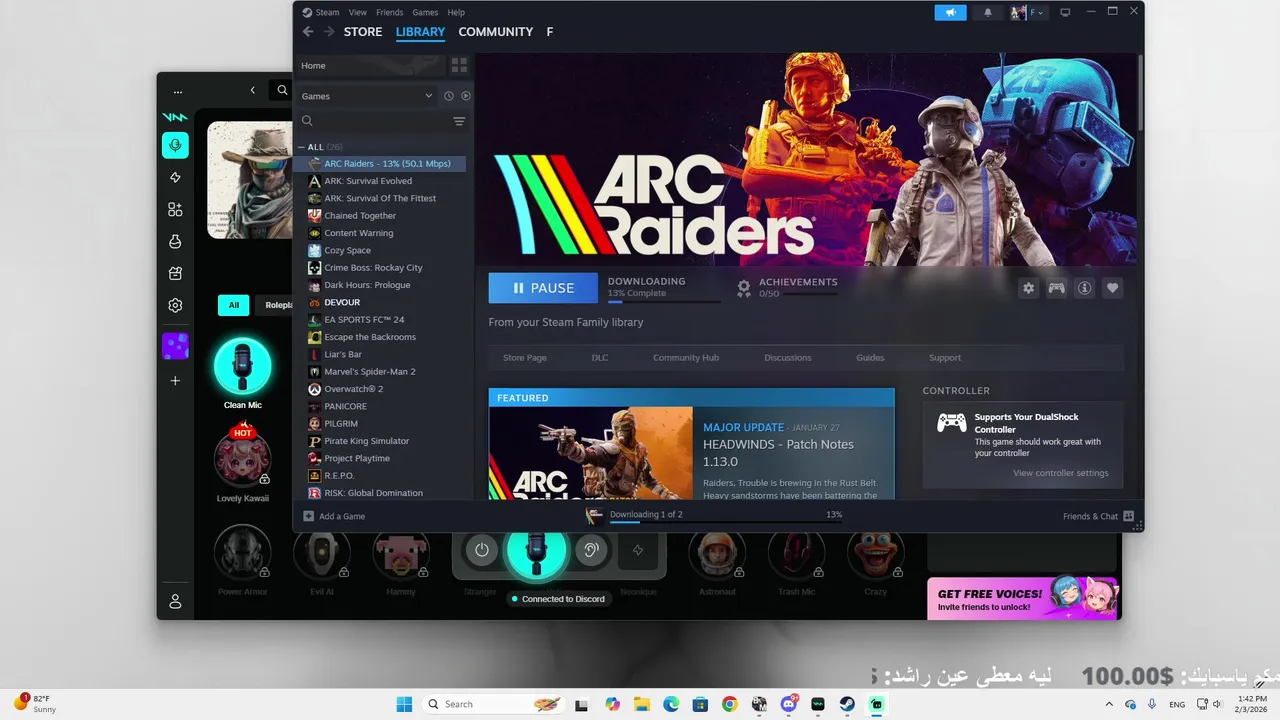This screenshot has width=1280, height=720.
Task: Open File Explorer from taskbar
Action: click(x=641, y=704)
